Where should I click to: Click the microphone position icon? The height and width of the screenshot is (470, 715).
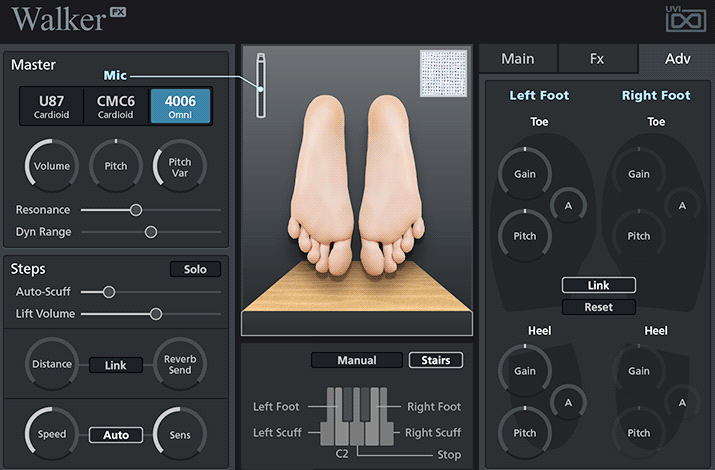pyautogui.click(x=262, y=86)
